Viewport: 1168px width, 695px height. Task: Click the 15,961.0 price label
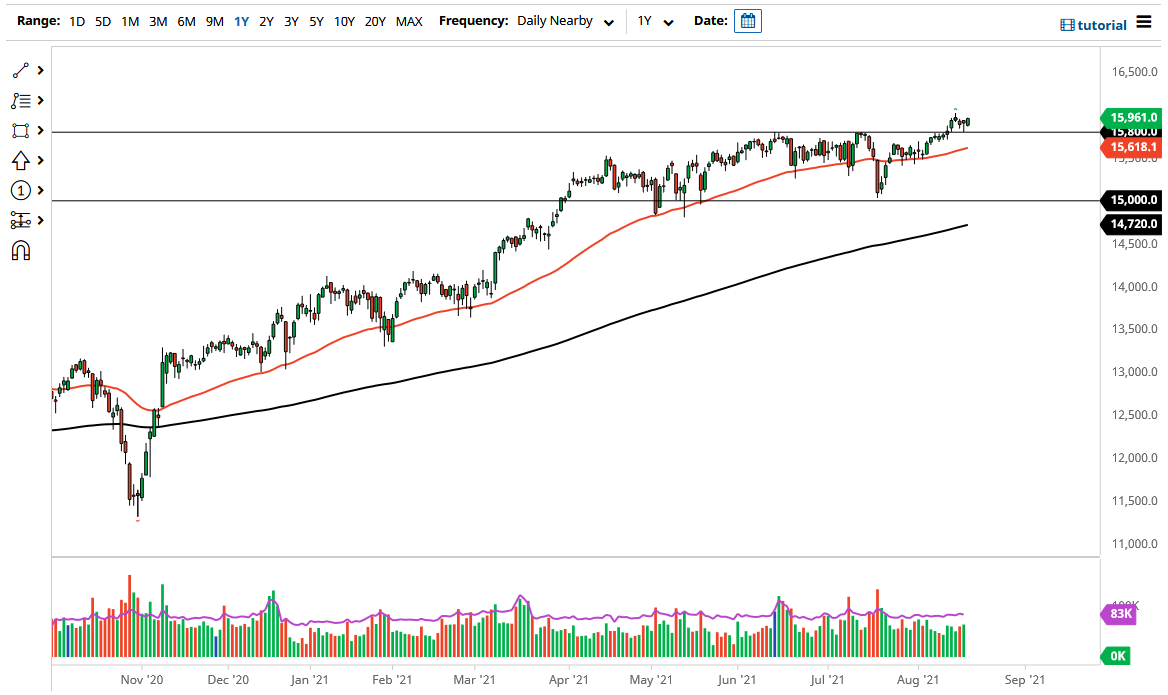(1132, 118)
